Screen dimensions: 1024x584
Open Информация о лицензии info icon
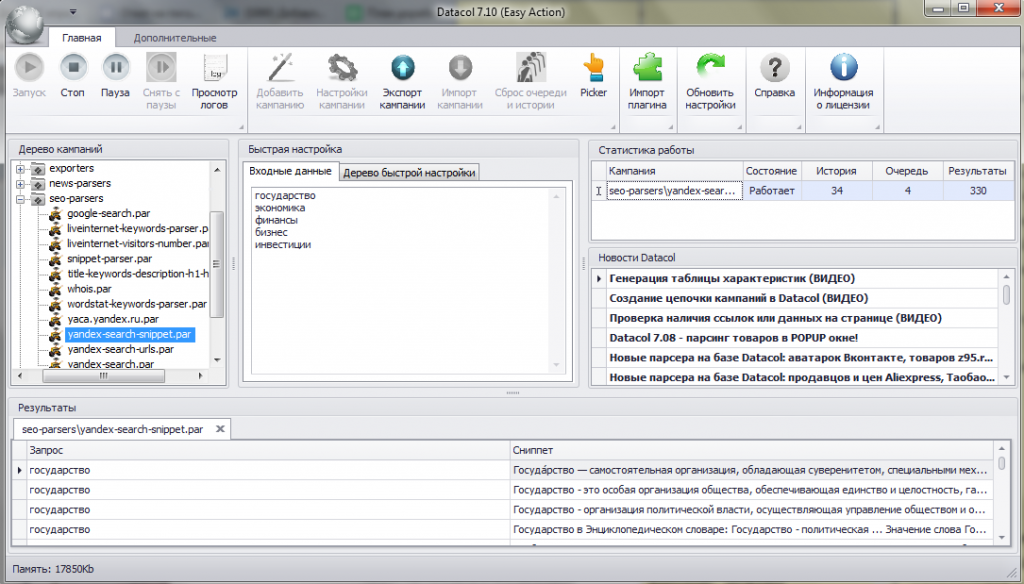click(842, 69)
